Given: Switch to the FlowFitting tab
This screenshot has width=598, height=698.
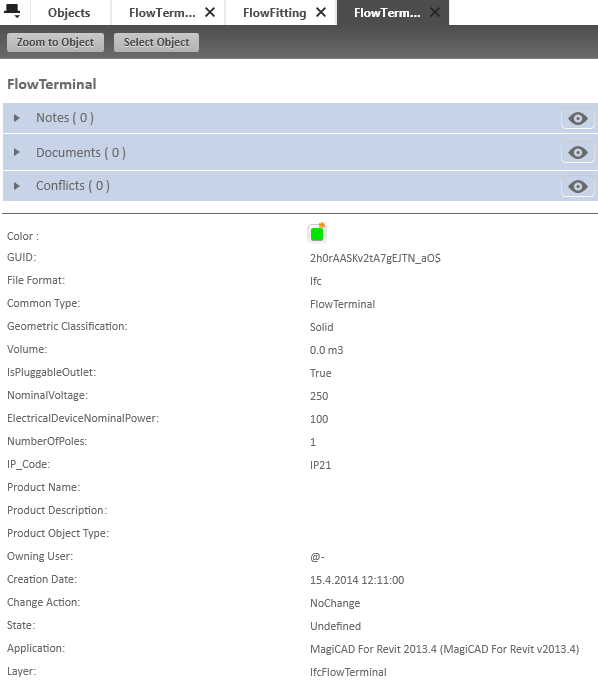Looking at the screenshot, I should tap(274, 12).
